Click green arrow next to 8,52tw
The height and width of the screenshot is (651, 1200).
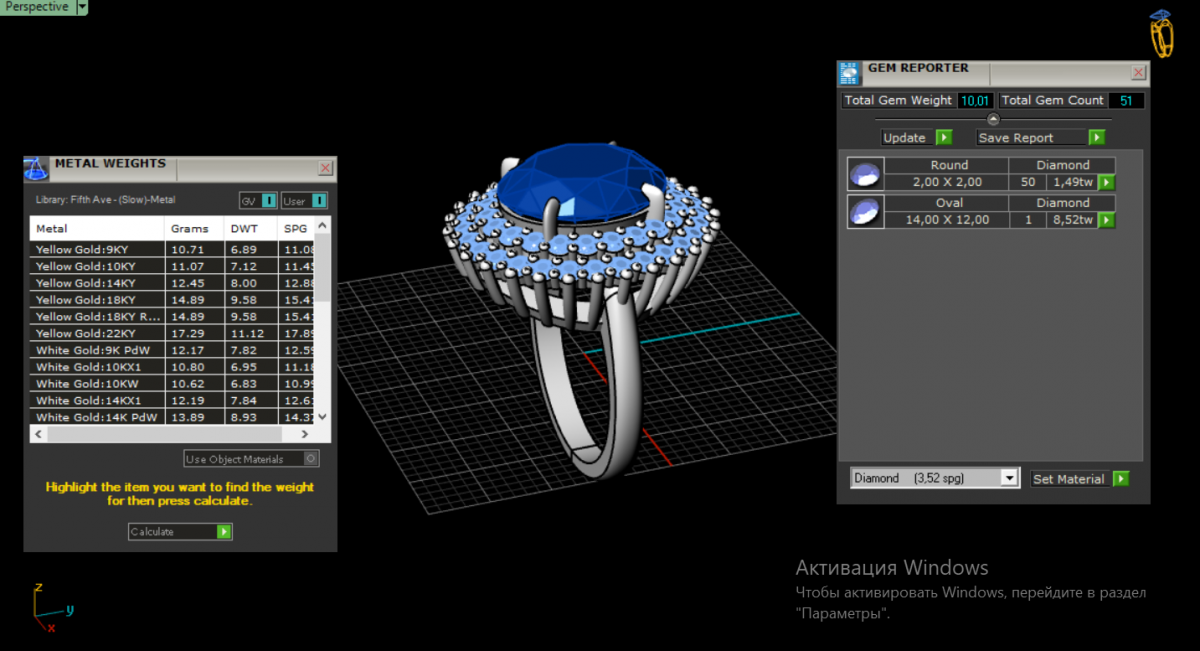coord(1106,219)
